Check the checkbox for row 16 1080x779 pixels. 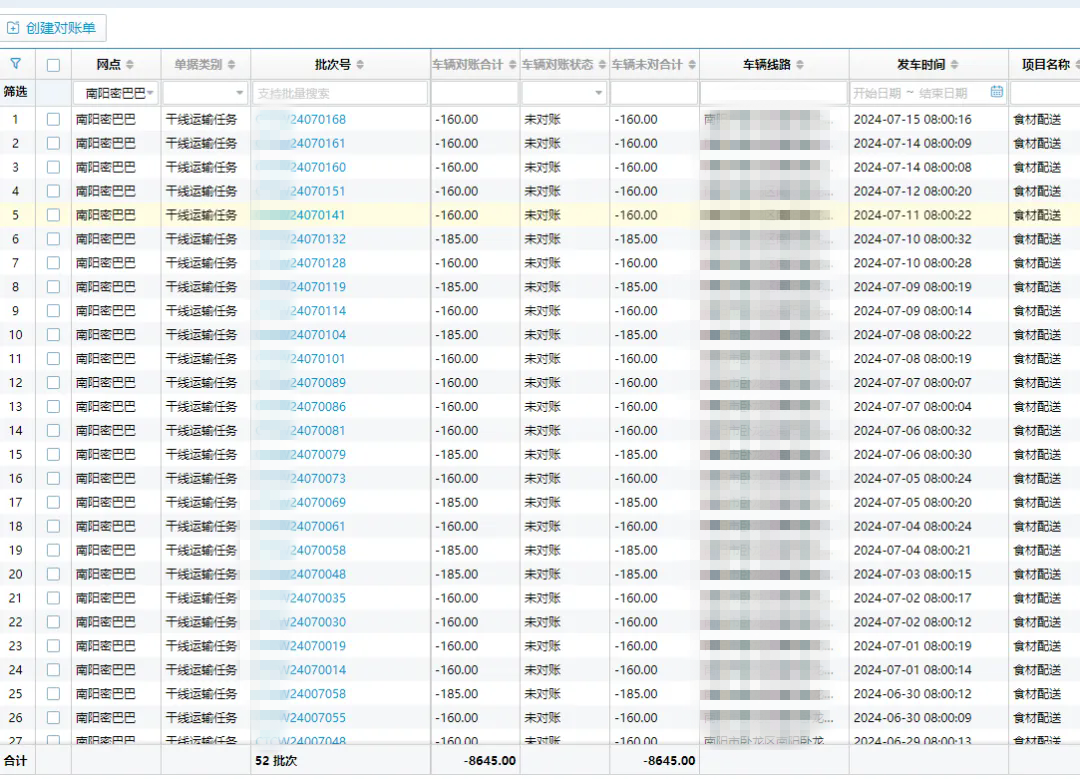click(53, 478)
